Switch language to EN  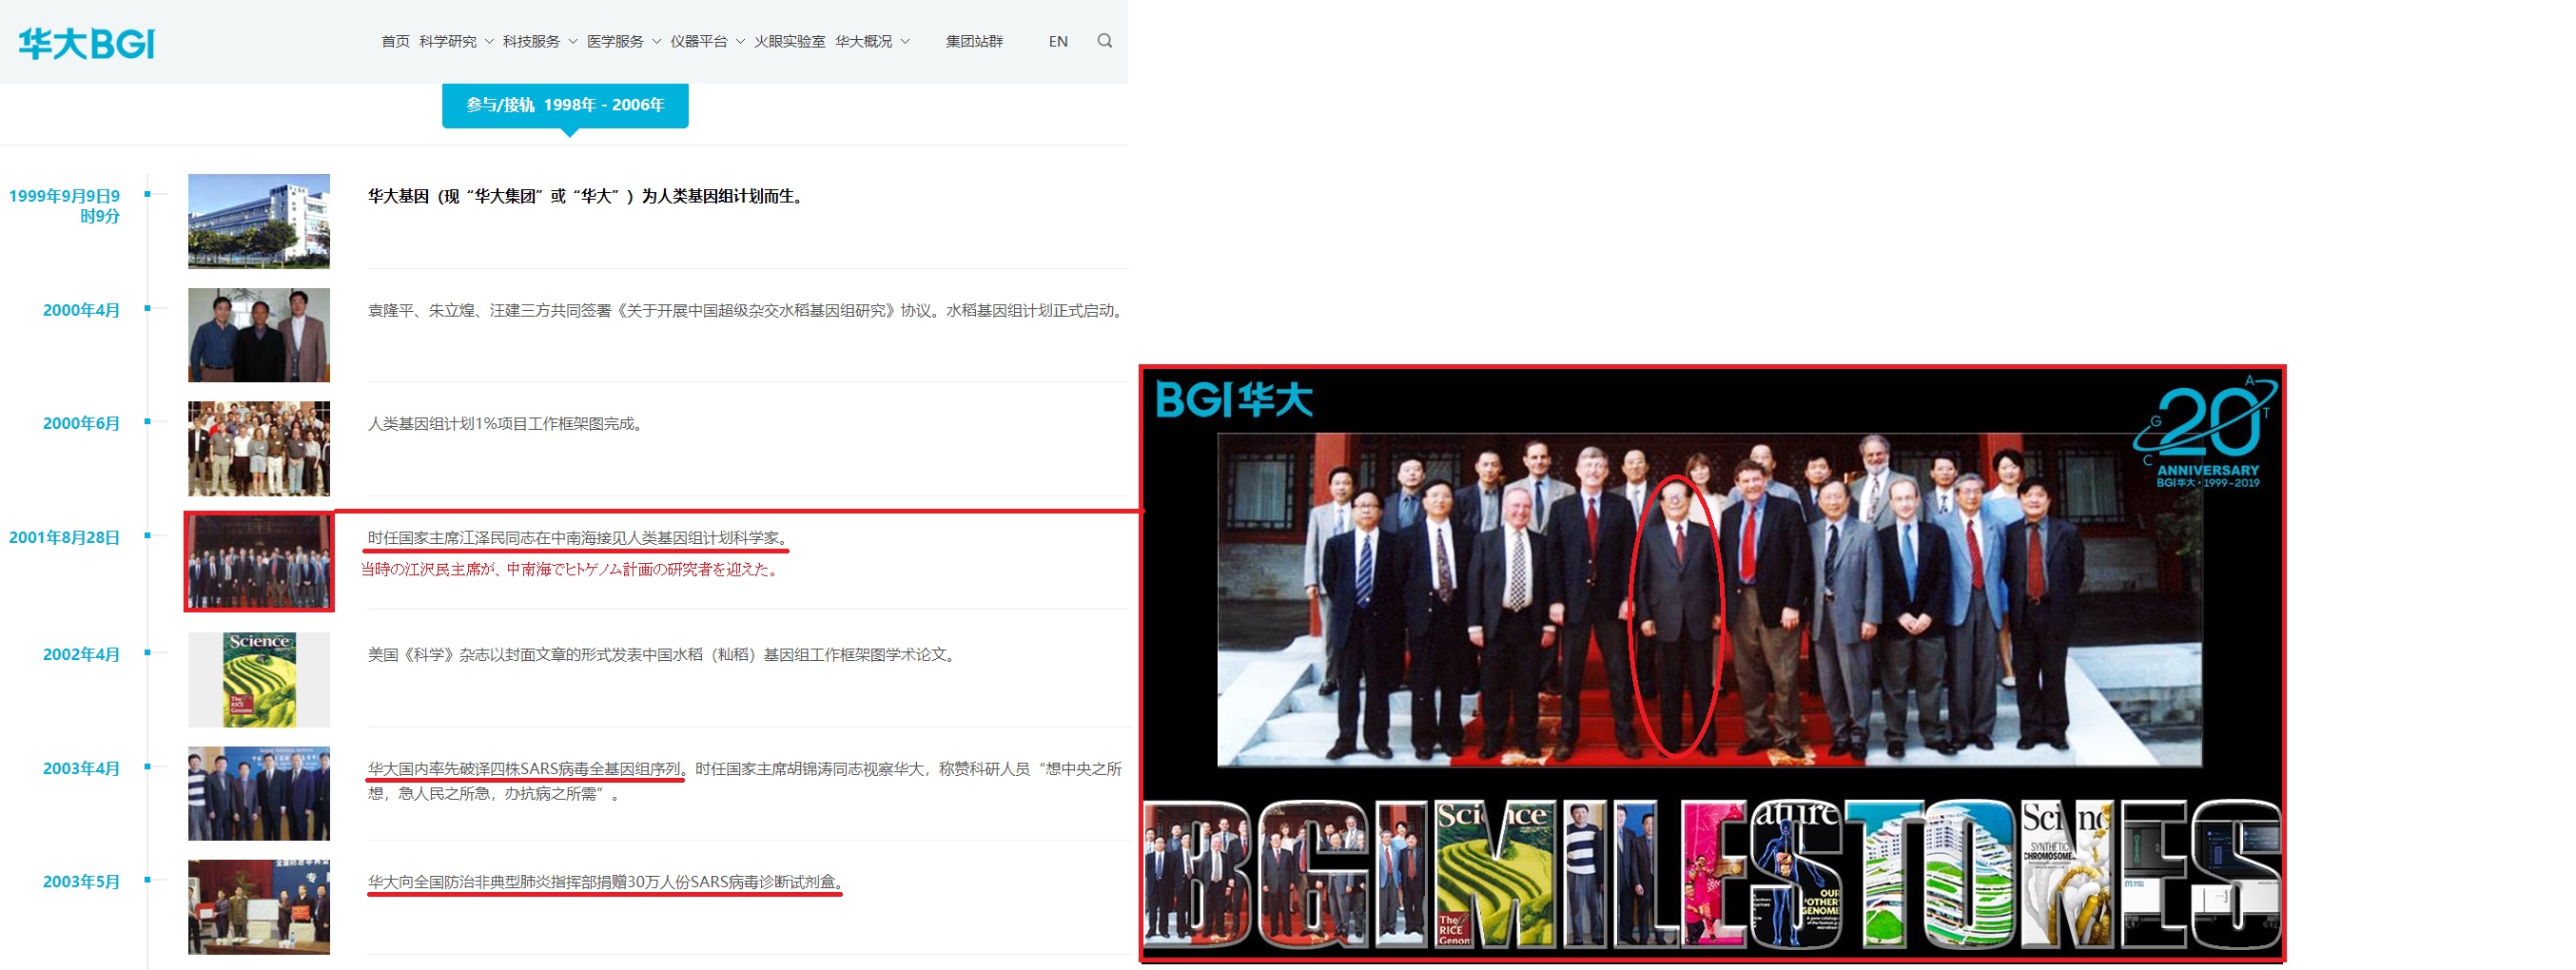(x=1058, y=41)
